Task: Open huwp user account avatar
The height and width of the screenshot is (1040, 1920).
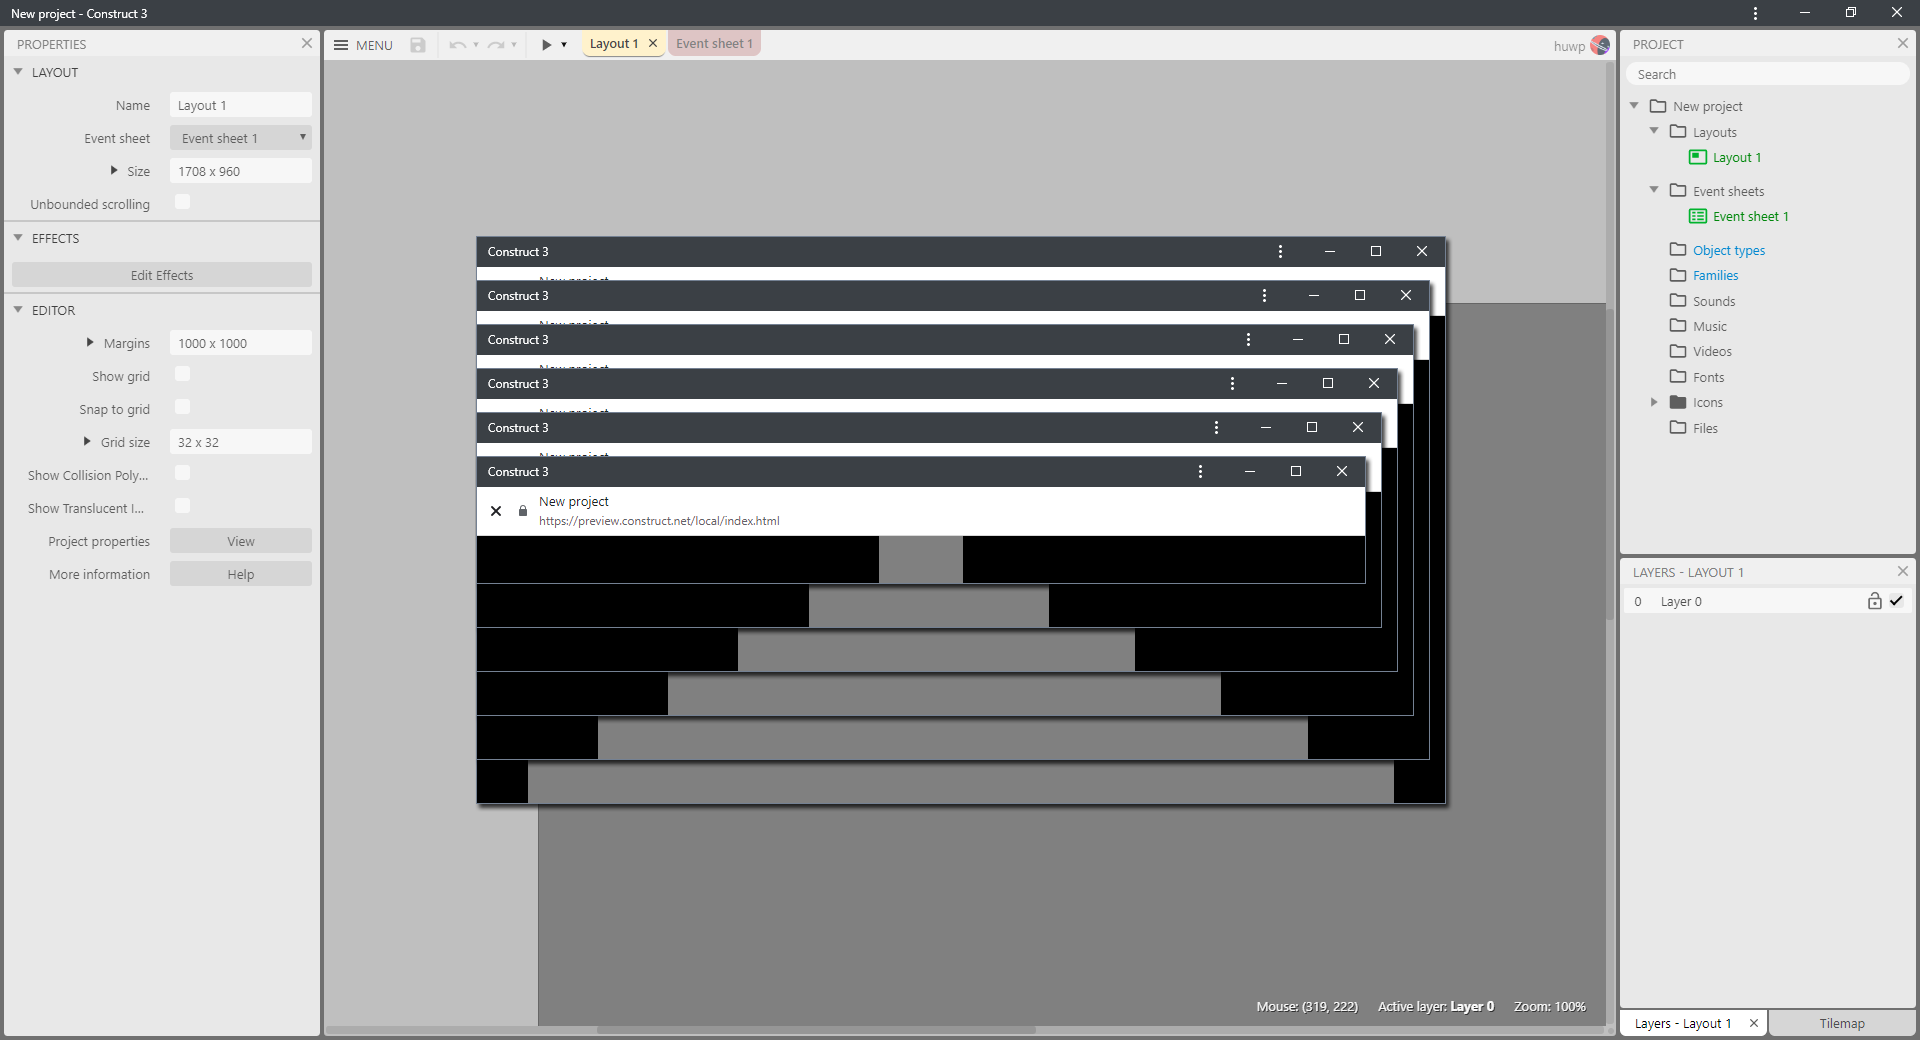Action: click(1600, 45)
